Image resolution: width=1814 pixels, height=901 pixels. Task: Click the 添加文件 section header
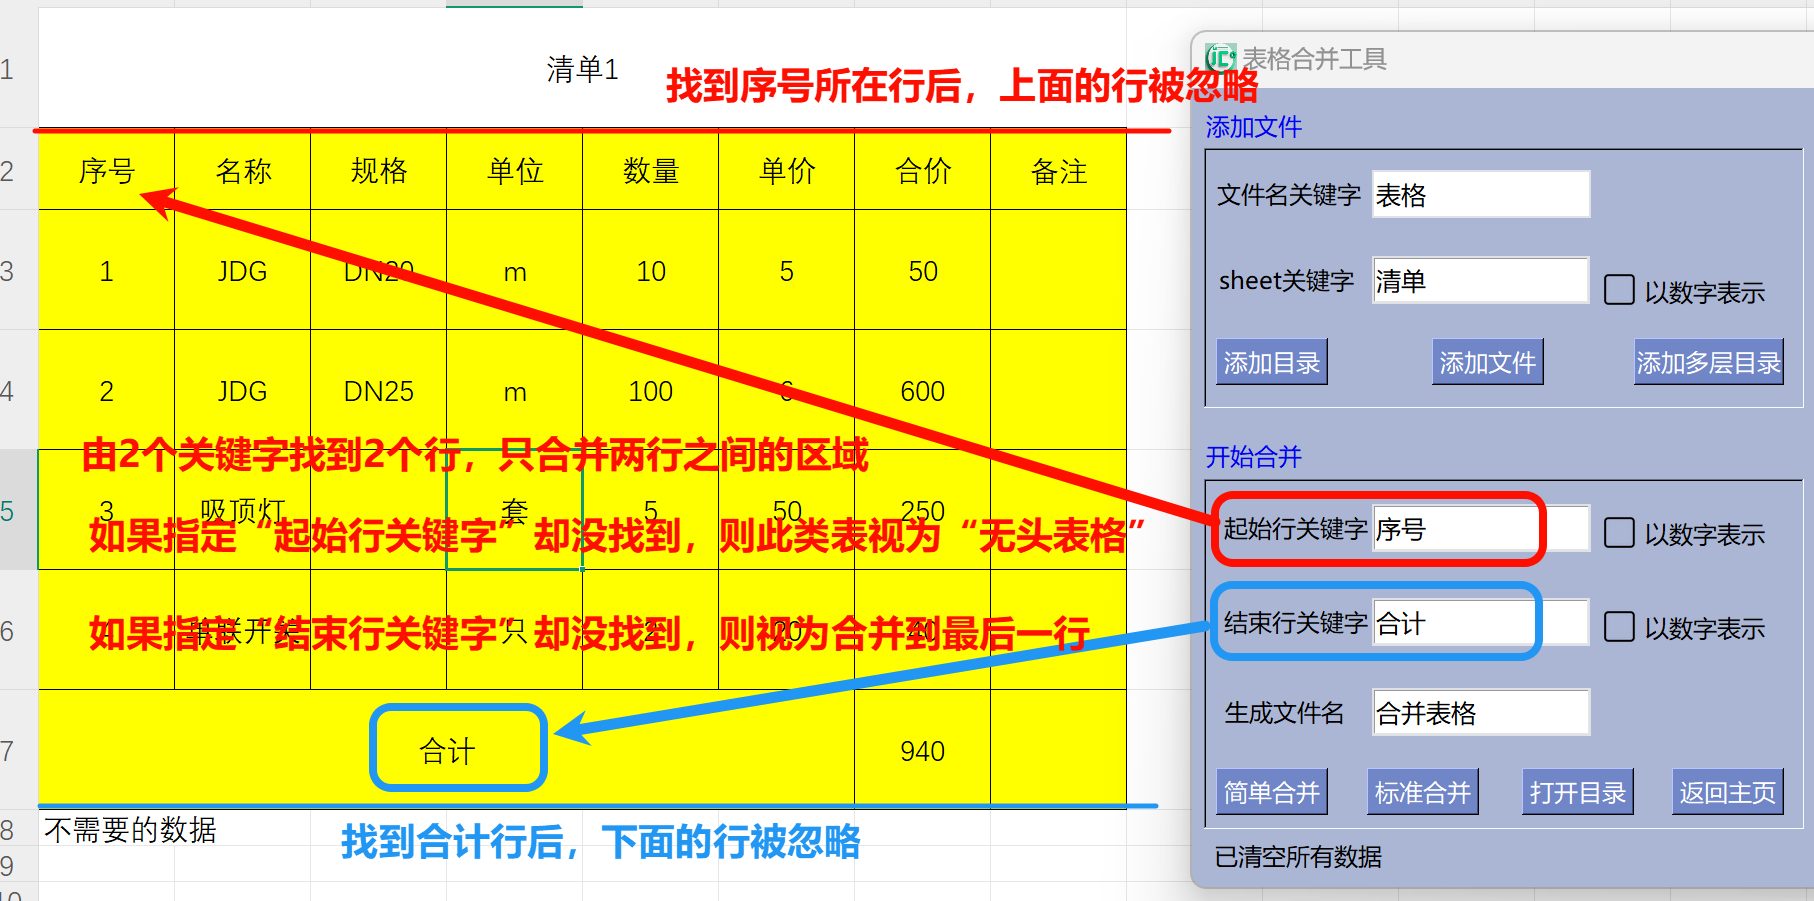[1253, 127]
